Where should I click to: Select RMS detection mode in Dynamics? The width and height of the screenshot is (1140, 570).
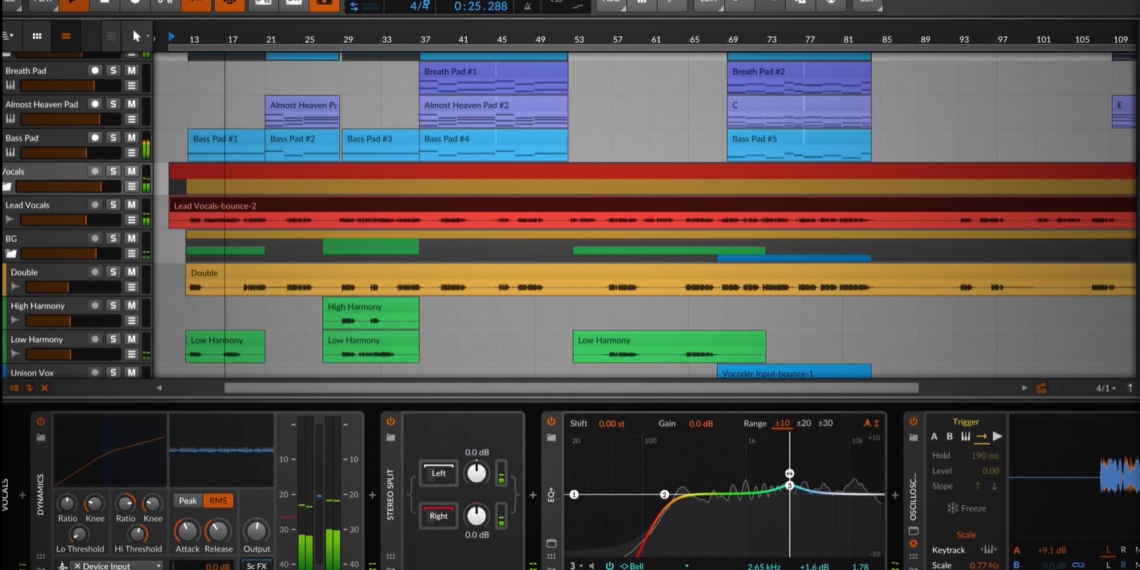[218, 501]
